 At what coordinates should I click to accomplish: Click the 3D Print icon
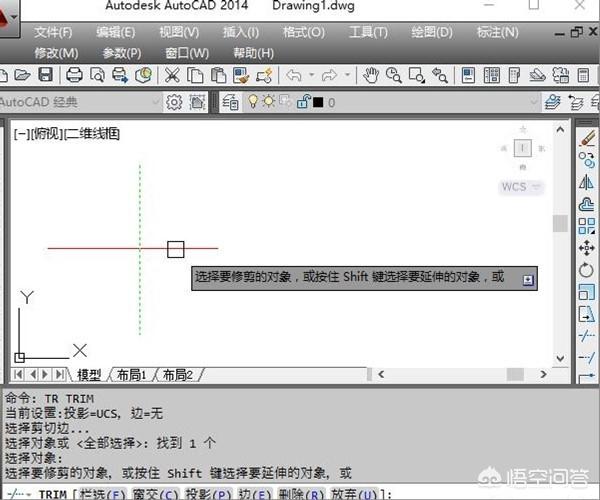(143, 75)
